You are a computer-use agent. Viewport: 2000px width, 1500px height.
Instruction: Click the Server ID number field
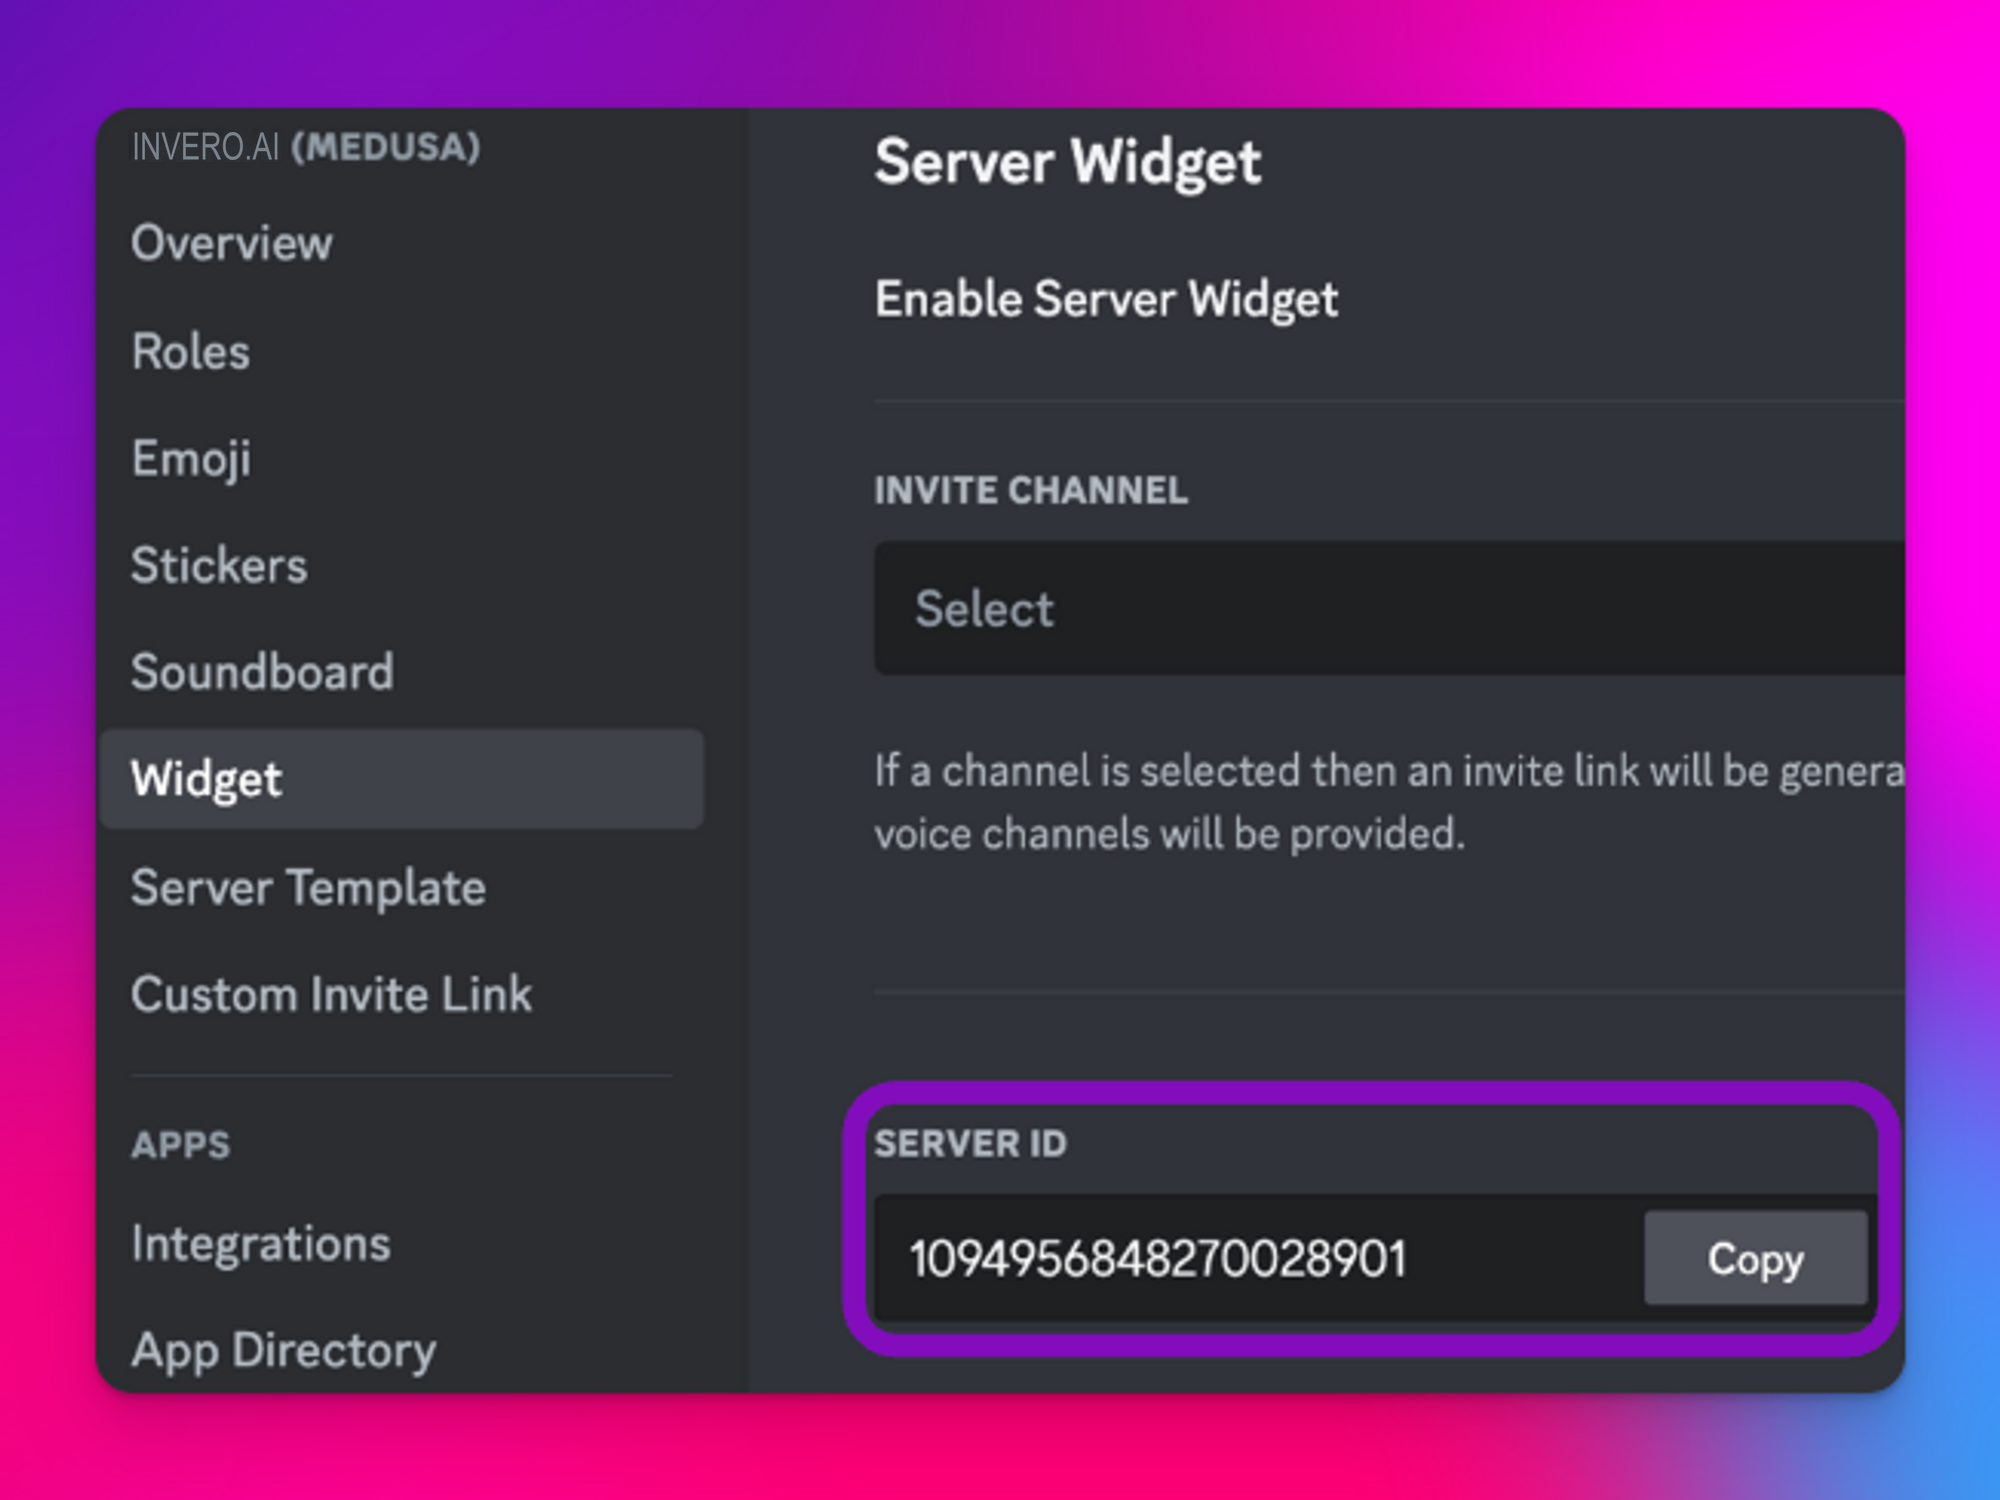coord(1258,1258)
